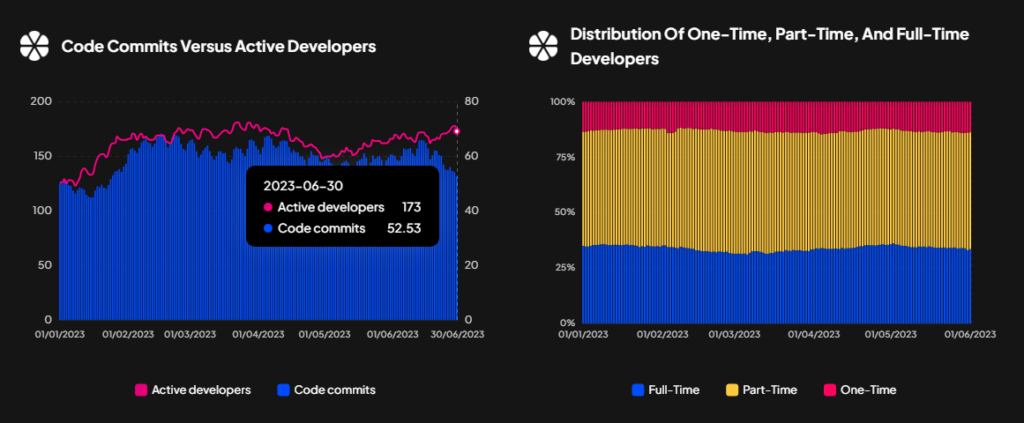Image resolution: width=1024 pixels, height=423 pixels.
Task: Click the Part-Time legend label
Action: click(770, 390)
